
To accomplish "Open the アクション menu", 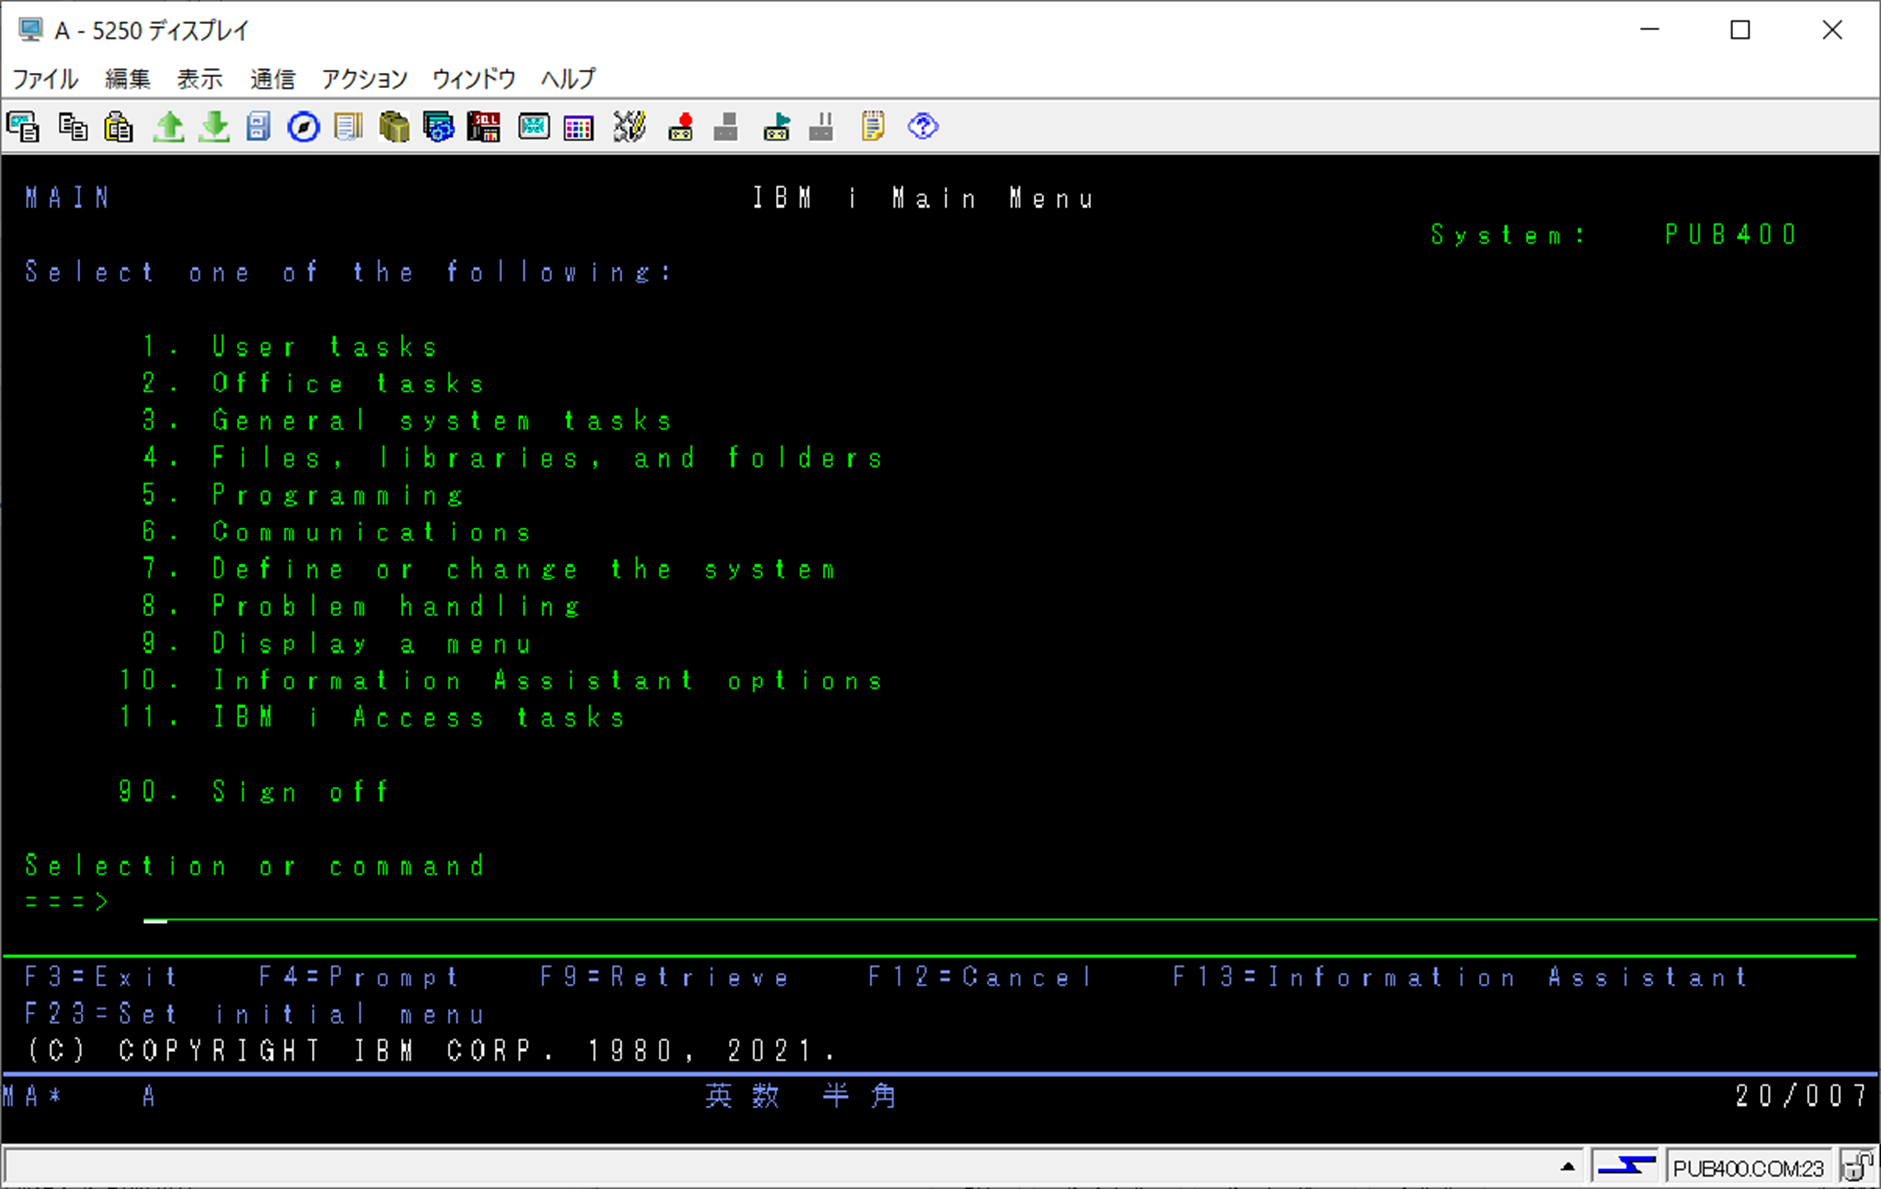I will click(x=363, y=79).
